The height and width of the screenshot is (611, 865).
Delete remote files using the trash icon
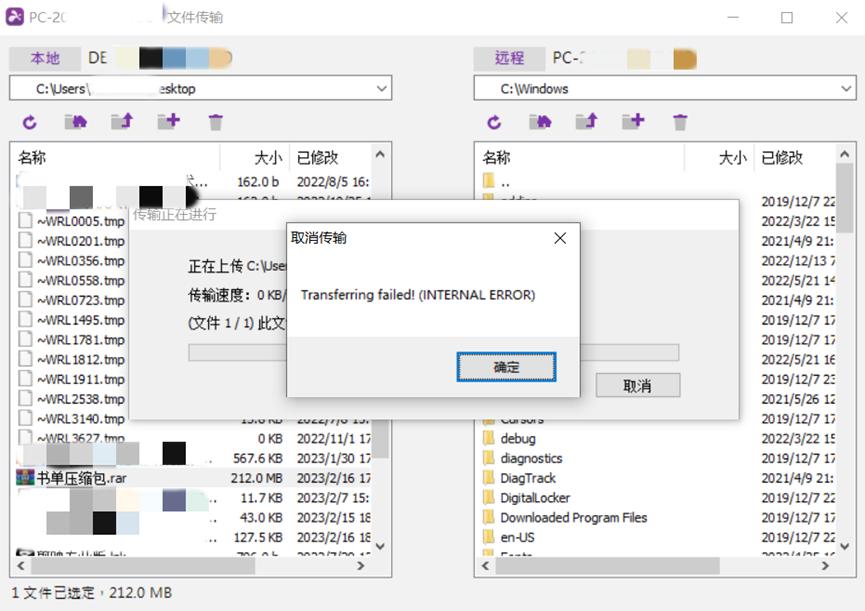click(679, 121)
